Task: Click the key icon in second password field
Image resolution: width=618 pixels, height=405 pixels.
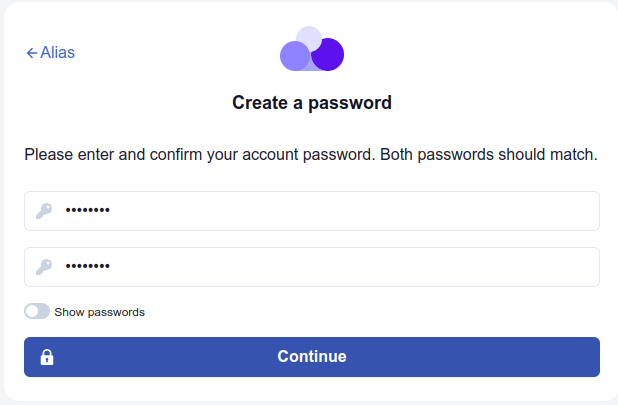Action: [44, 267]
